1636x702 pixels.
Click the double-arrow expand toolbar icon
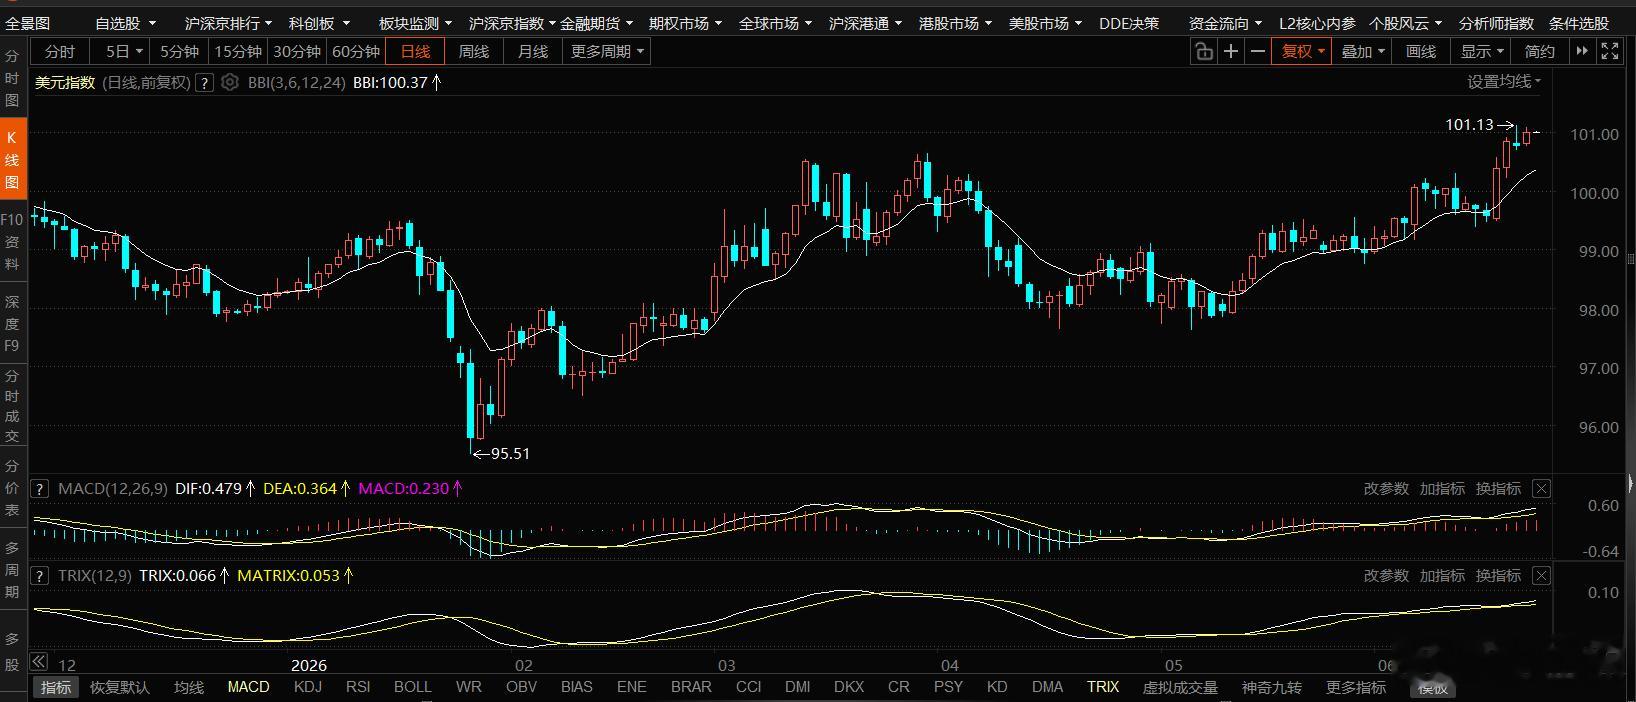click(1582, 51)
